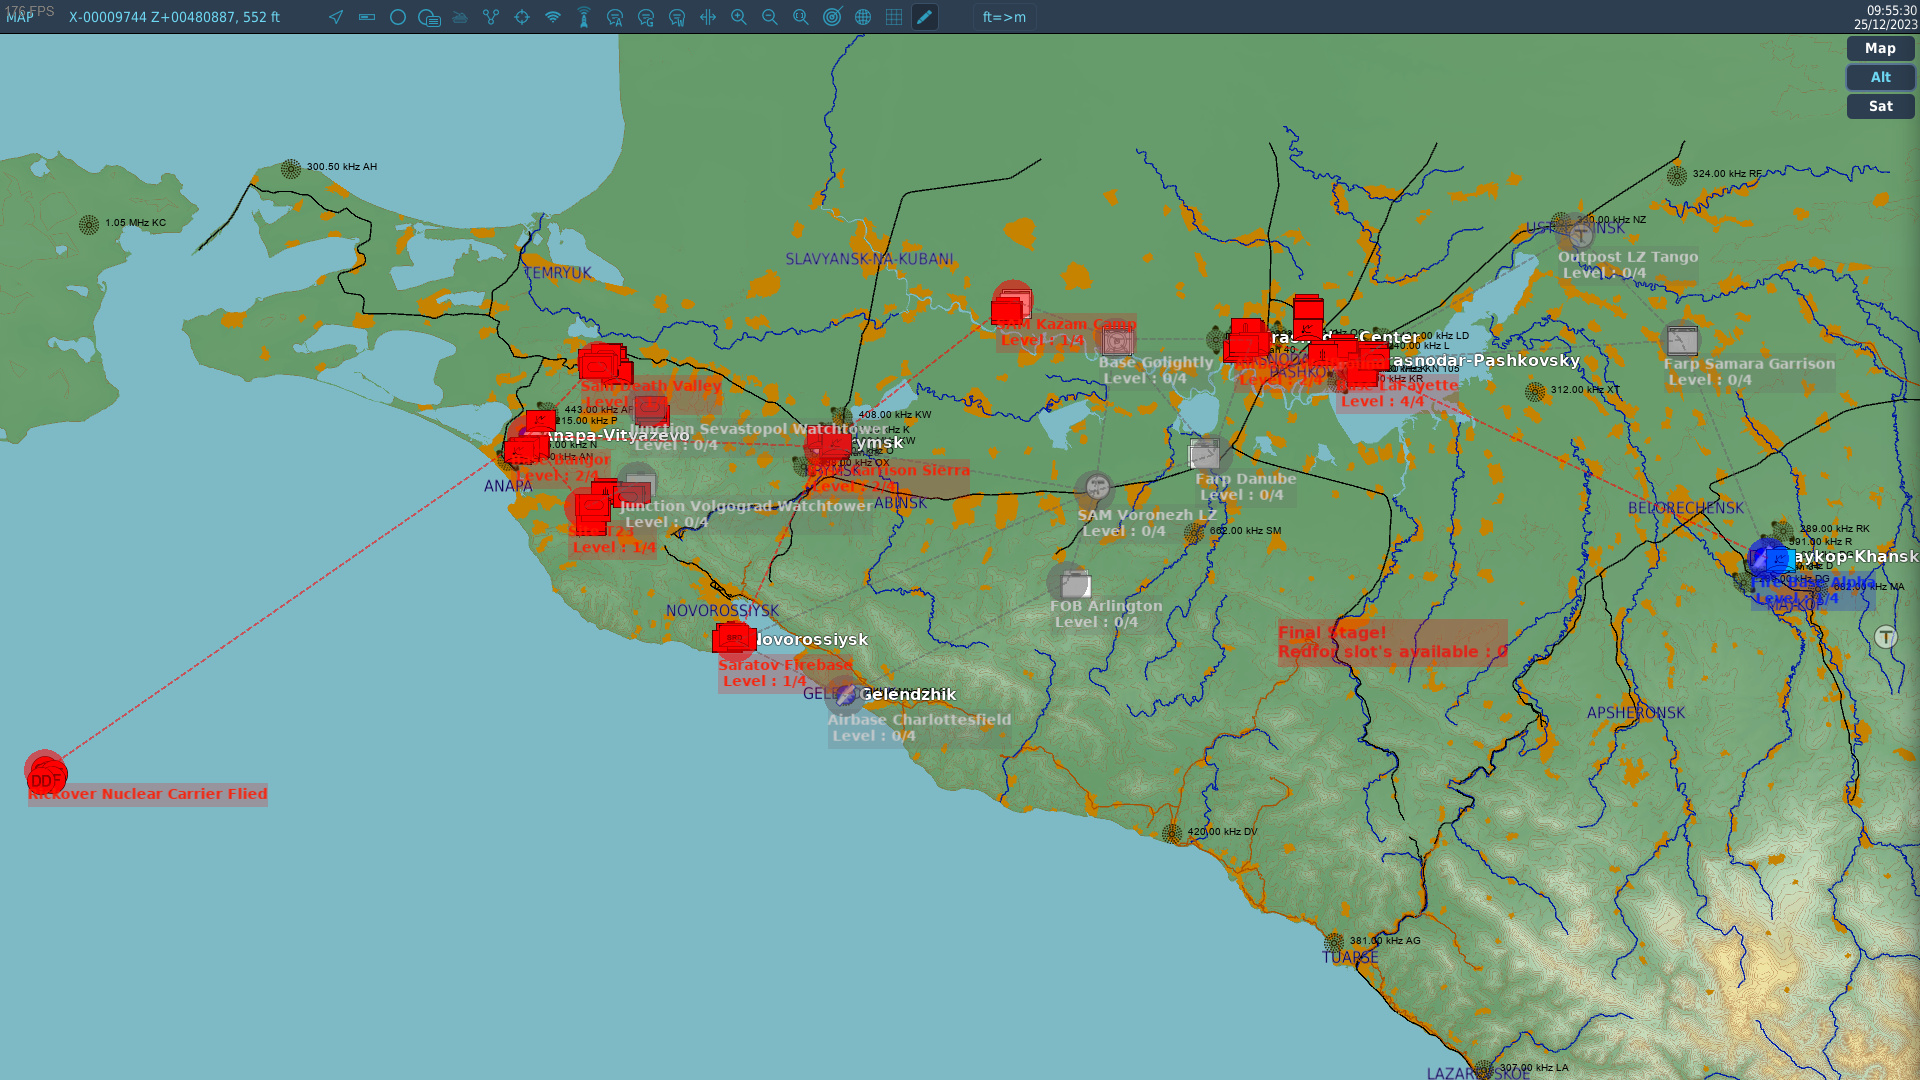Select the FOB Arlington map marker
Screen dimensions: 1920x1080
coord(1074,584)
